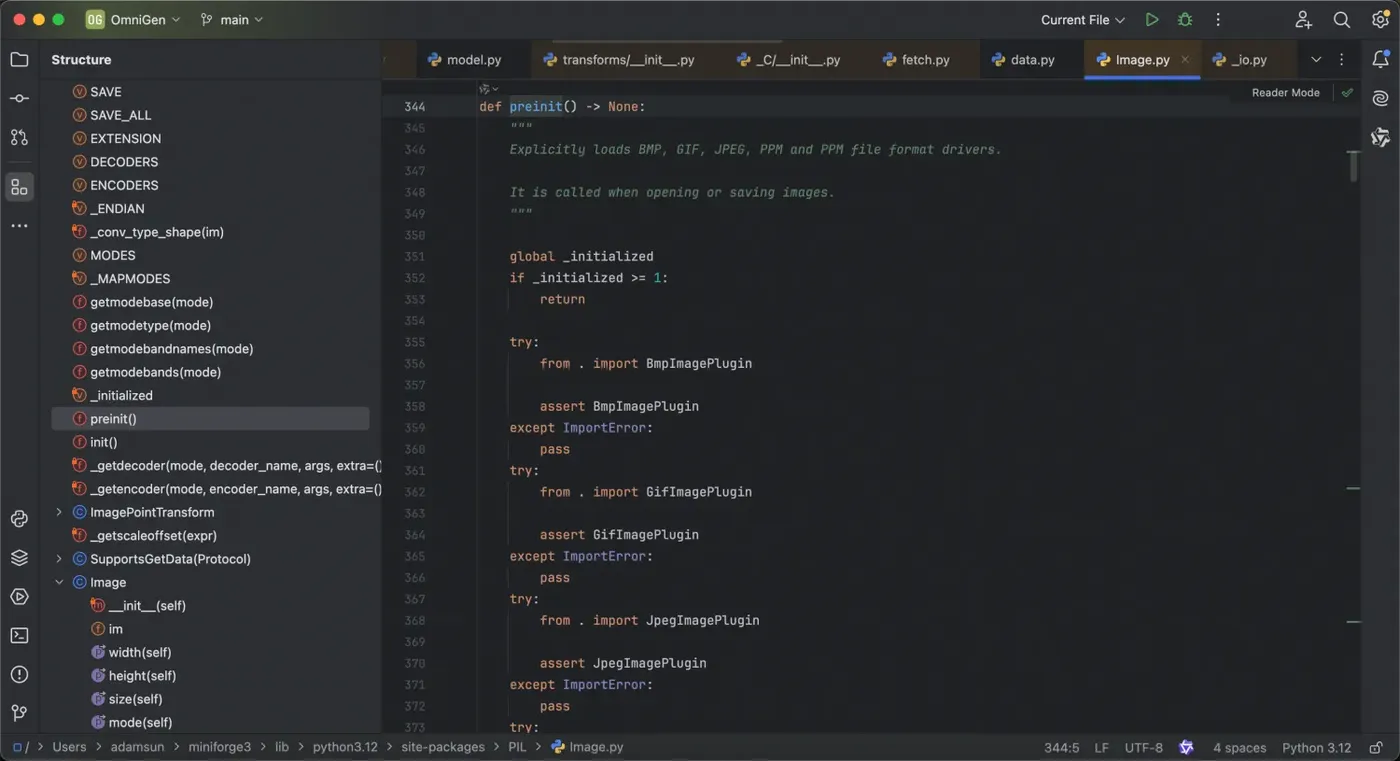
Task: Open the Notifications bell icon
Action: (x=1381, y=60)
